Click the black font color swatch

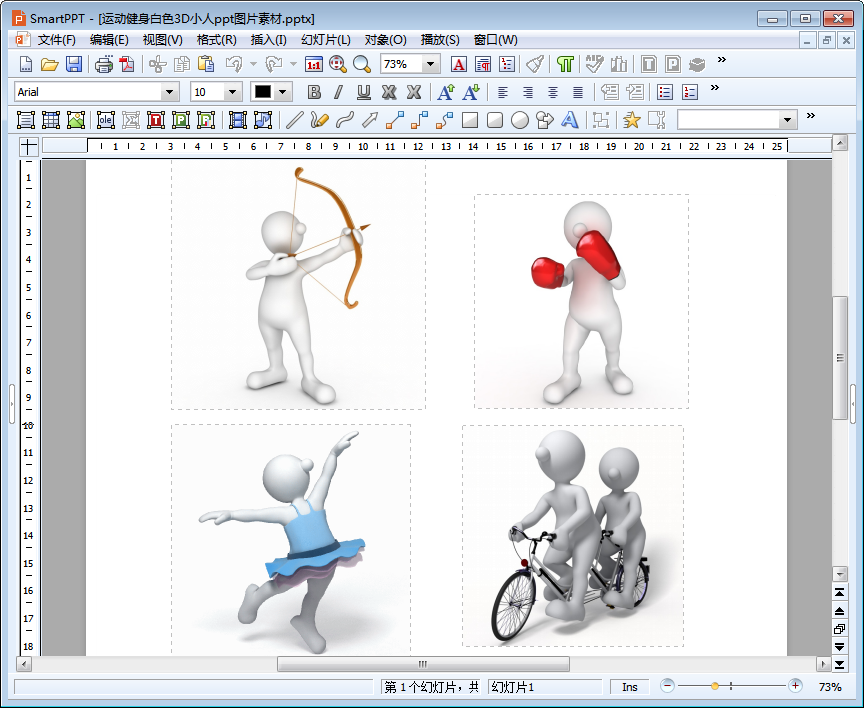click(x=263, y=91)
